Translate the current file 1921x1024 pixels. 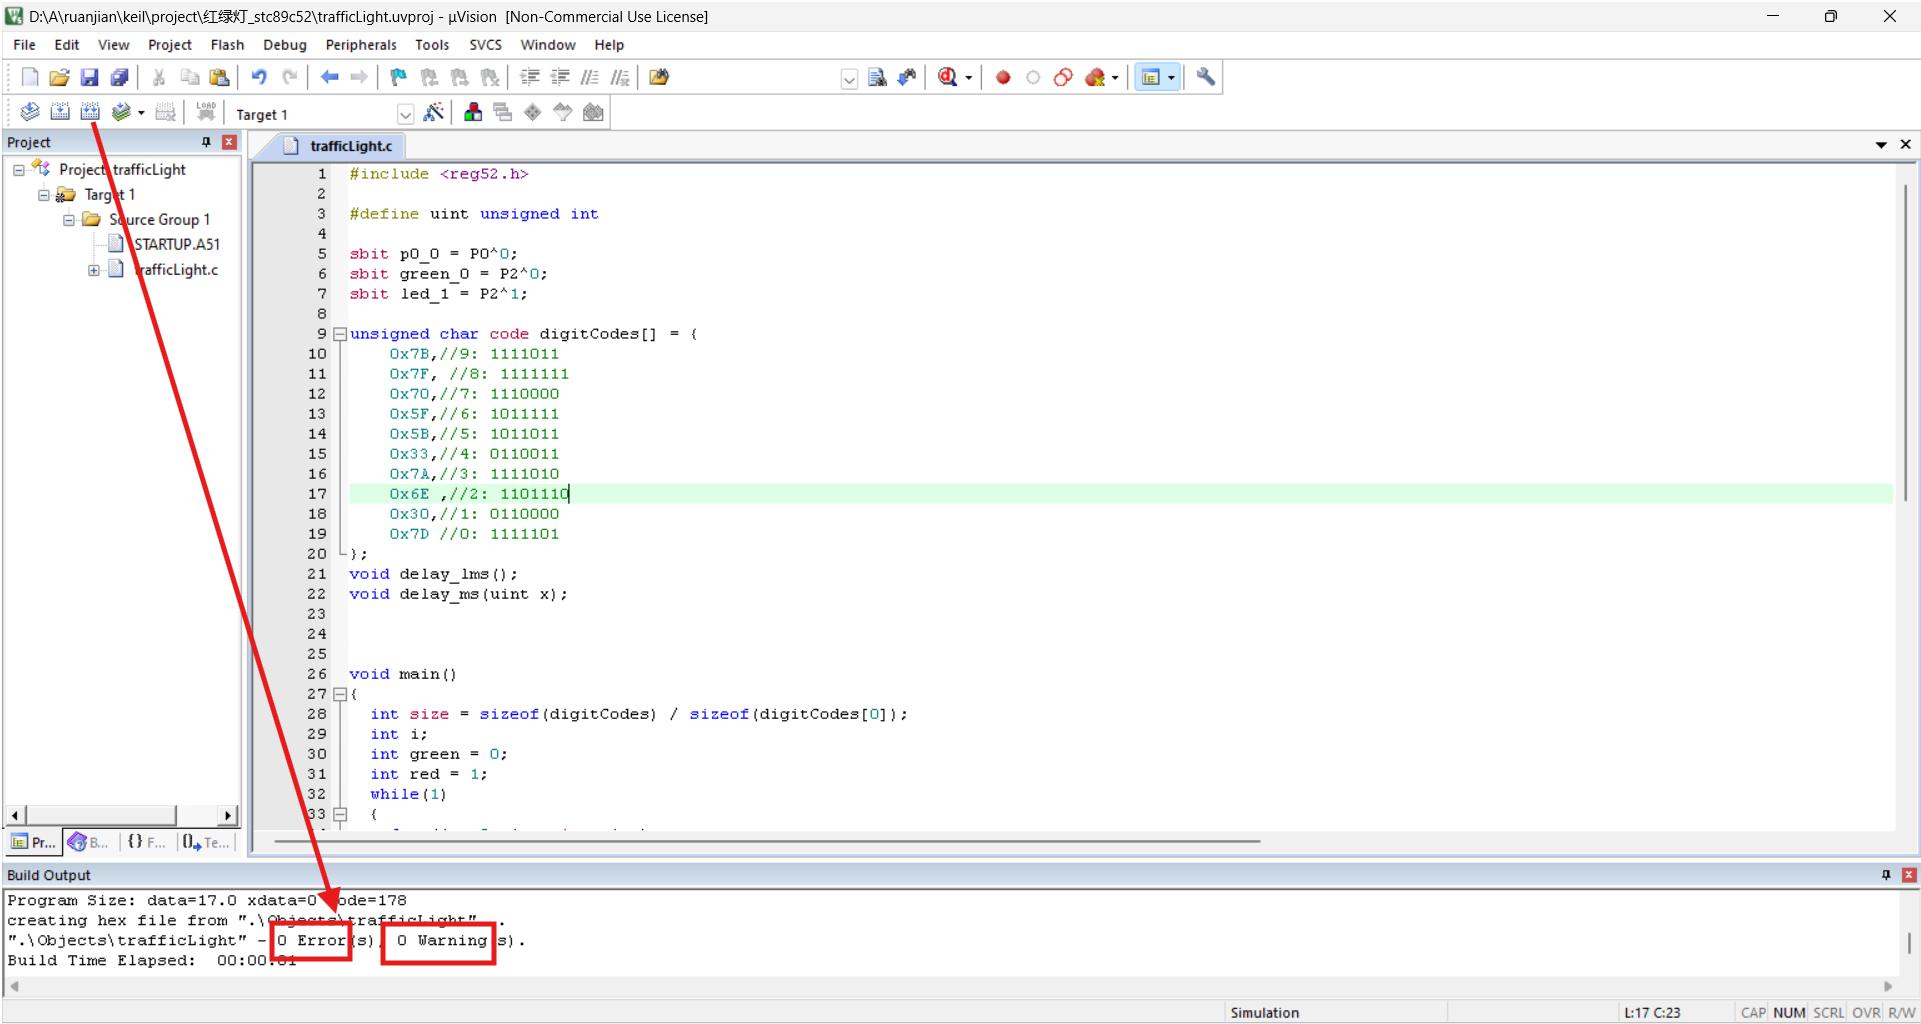[30, 112]
